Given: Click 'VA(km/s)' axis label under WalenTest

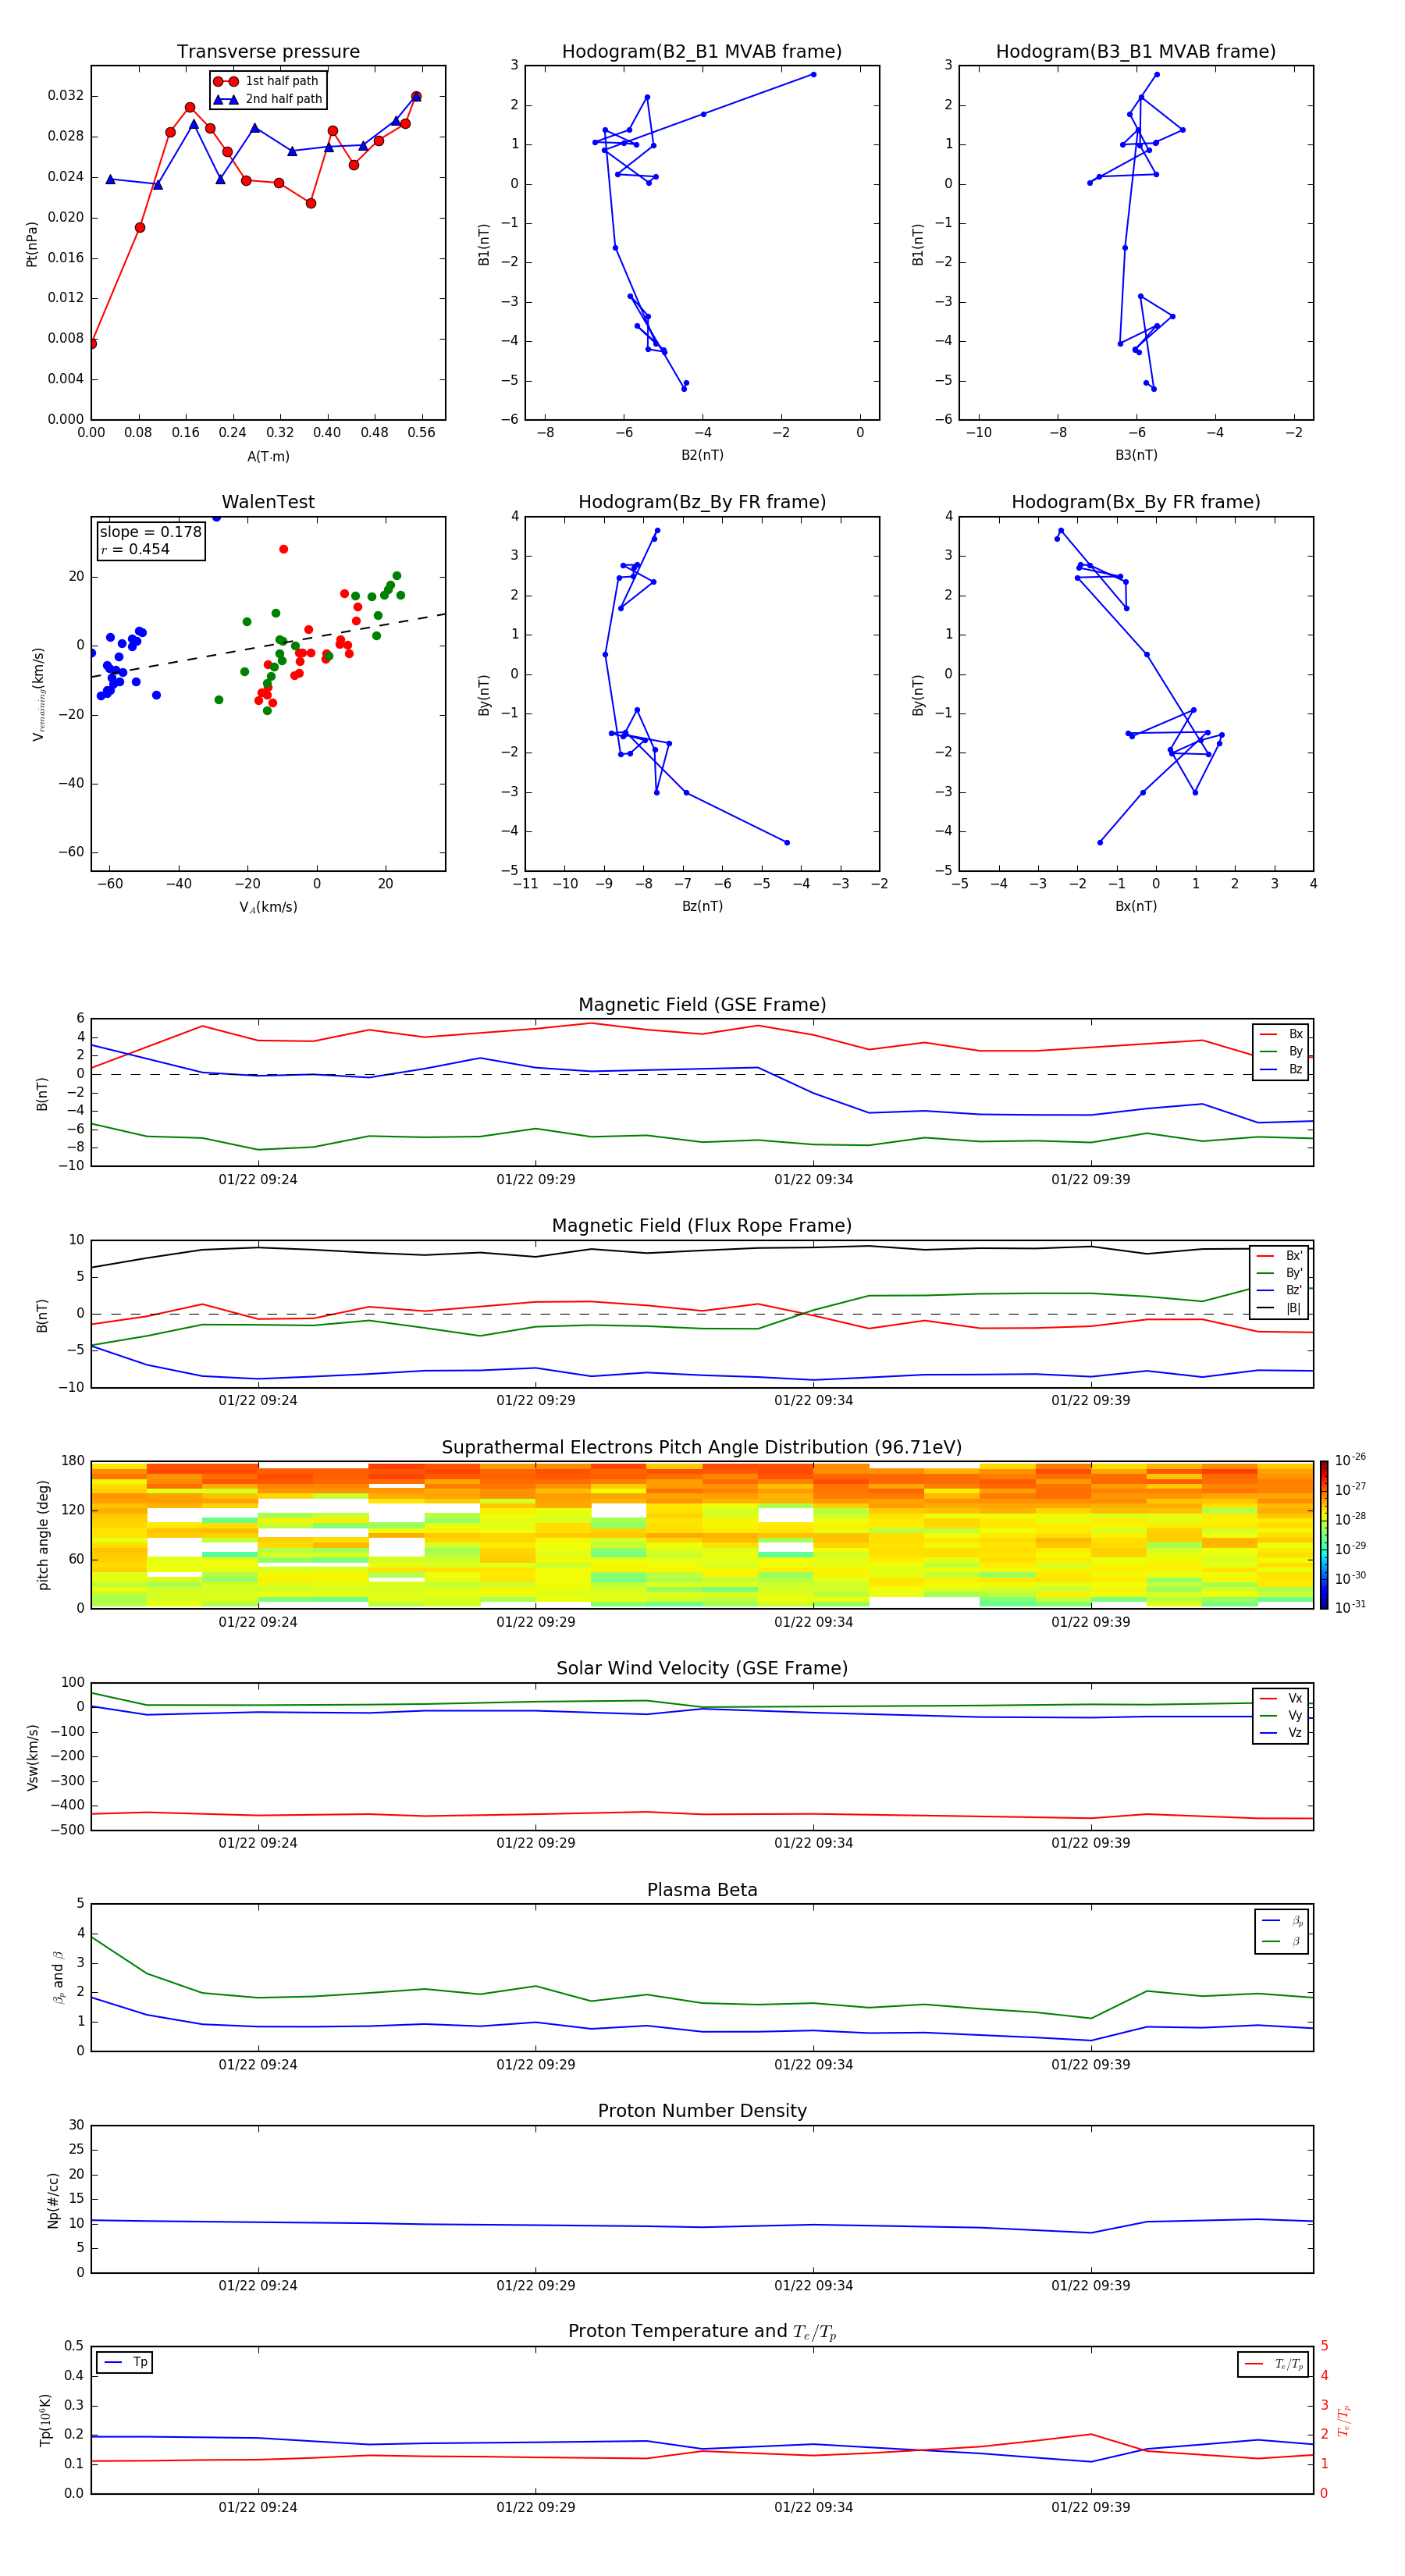Looking at the screenshot, I should coord(268,907).
